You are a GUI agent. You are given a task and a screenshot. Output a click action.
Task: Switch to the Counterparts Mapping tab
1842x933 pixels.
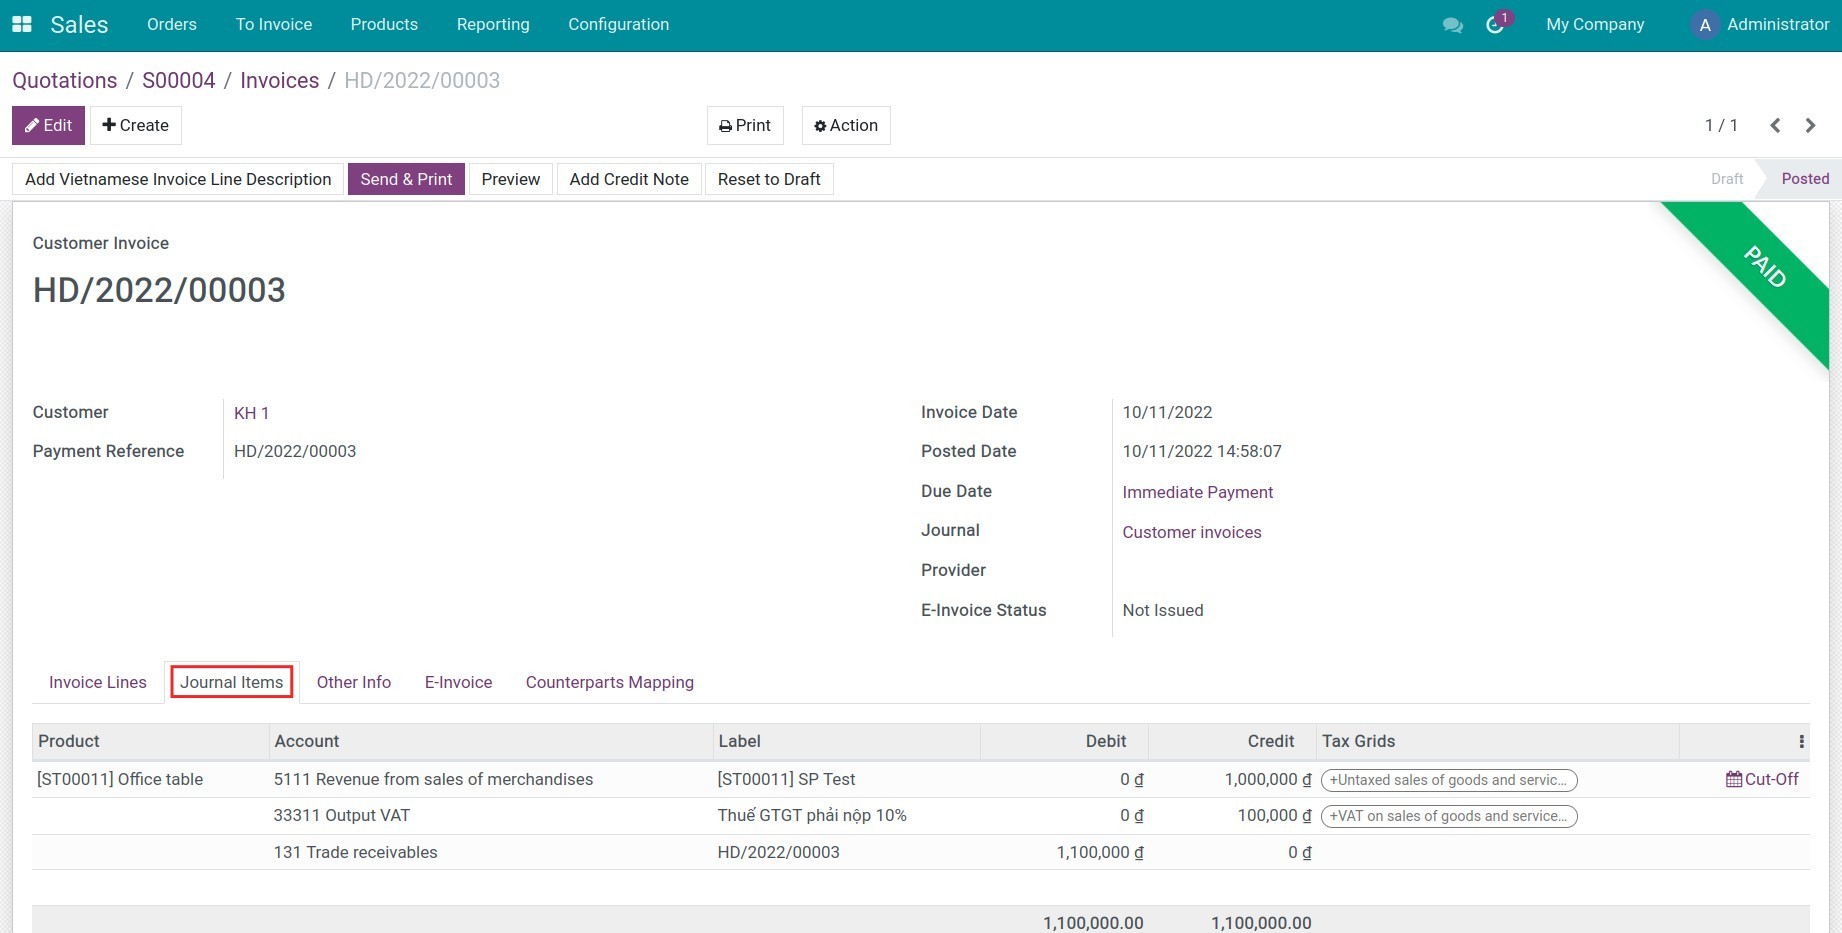coord(609,682)
